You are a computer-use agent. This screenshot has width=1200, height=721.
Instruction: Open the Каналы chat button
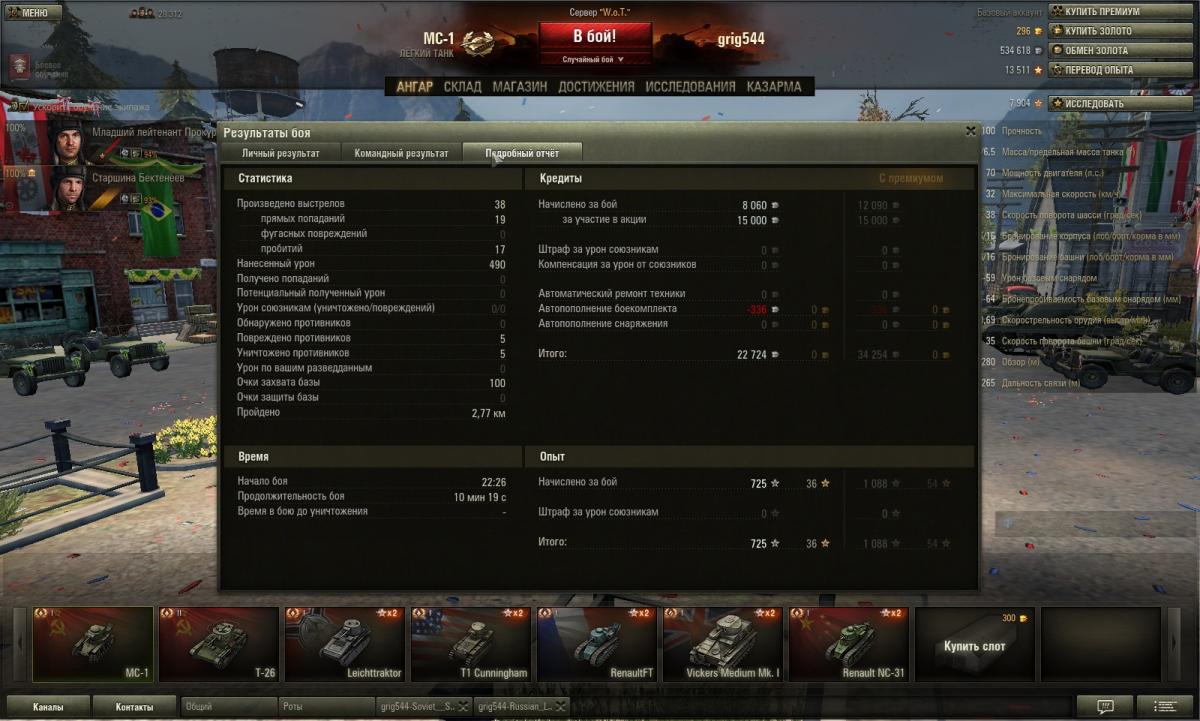point(48,706)
